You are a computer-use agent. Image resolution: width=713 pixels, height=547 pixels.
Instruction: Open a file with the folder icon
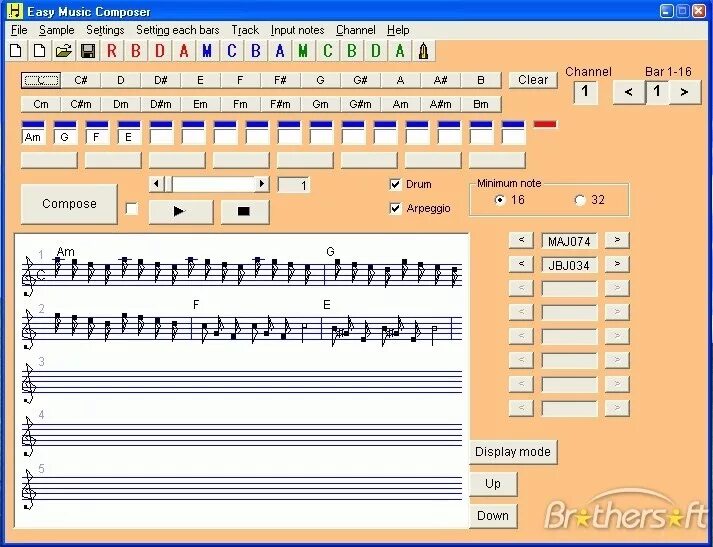point(64,50)
